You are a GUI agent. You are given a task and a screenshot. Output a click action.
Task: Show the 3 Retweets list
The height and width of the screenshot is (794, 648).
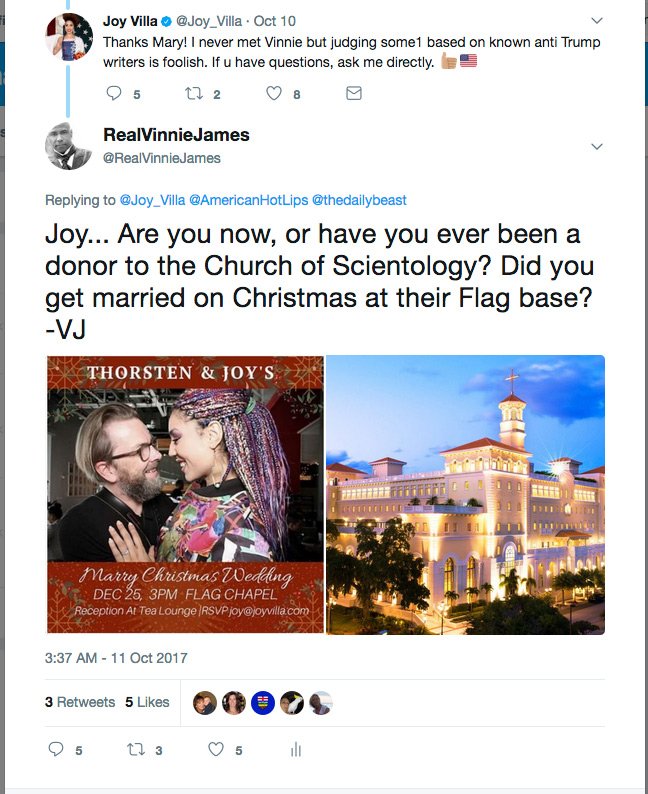click(x=80, y=702)
